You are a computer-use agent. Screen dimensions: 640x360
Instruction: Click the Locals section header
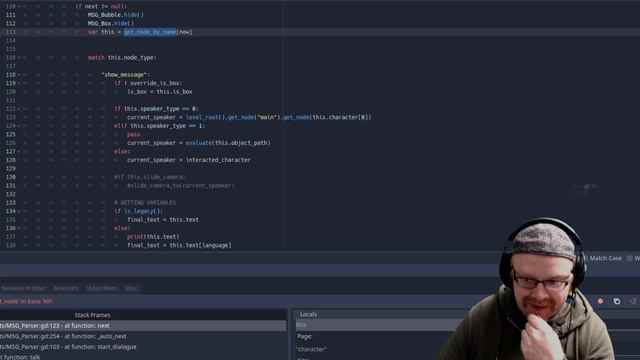309,314
